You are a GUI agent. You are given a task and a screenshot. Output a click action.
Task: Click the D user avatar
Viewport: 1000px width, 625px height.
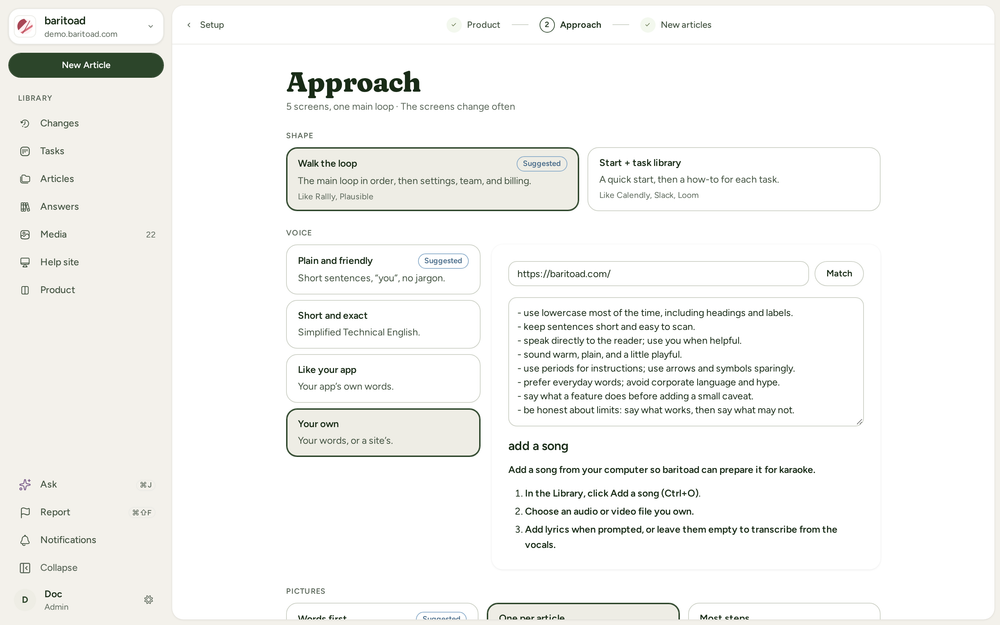[25, 599]
